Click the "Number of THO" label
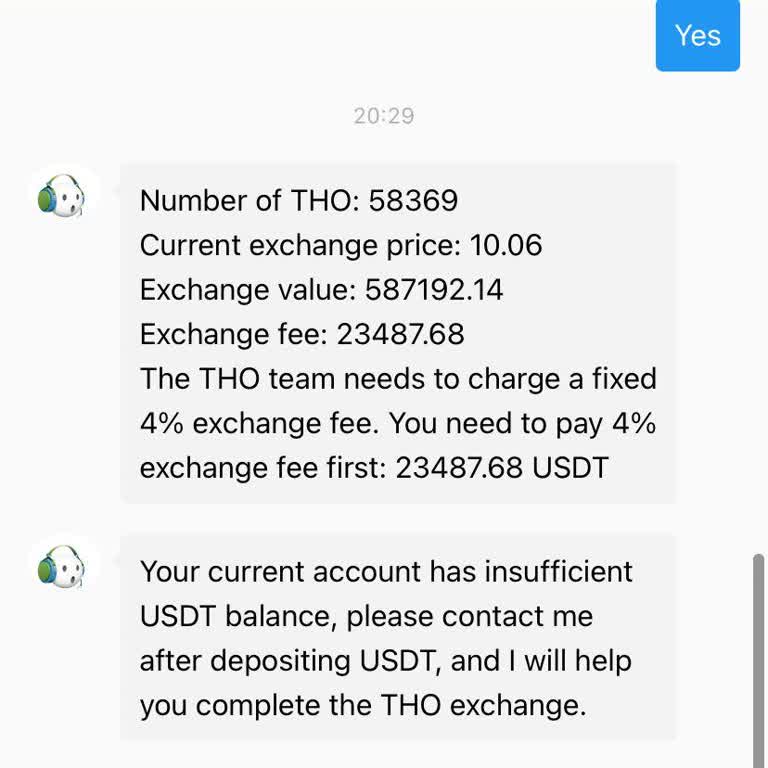768x768 pixels. tap(249, 201)
